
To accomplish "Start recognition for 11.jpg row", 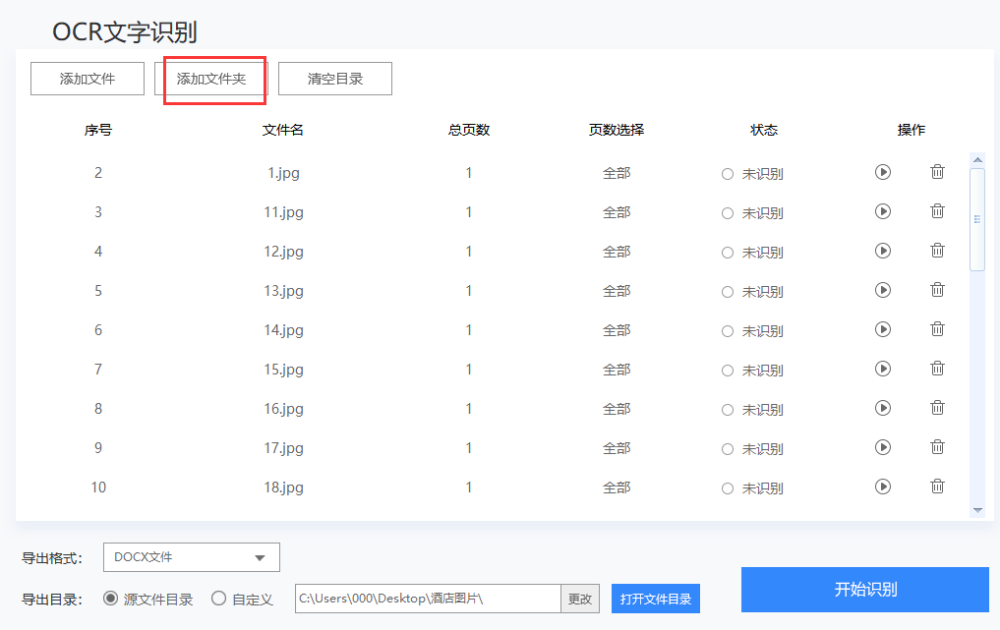I will (x=883, y=212).
